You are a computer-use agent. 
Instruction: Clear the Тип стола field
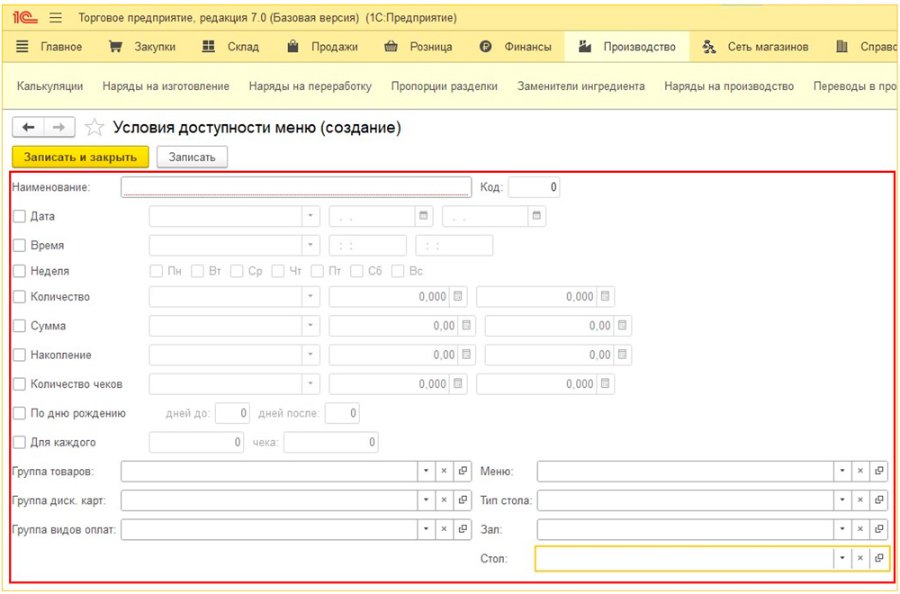pos(860,500)
